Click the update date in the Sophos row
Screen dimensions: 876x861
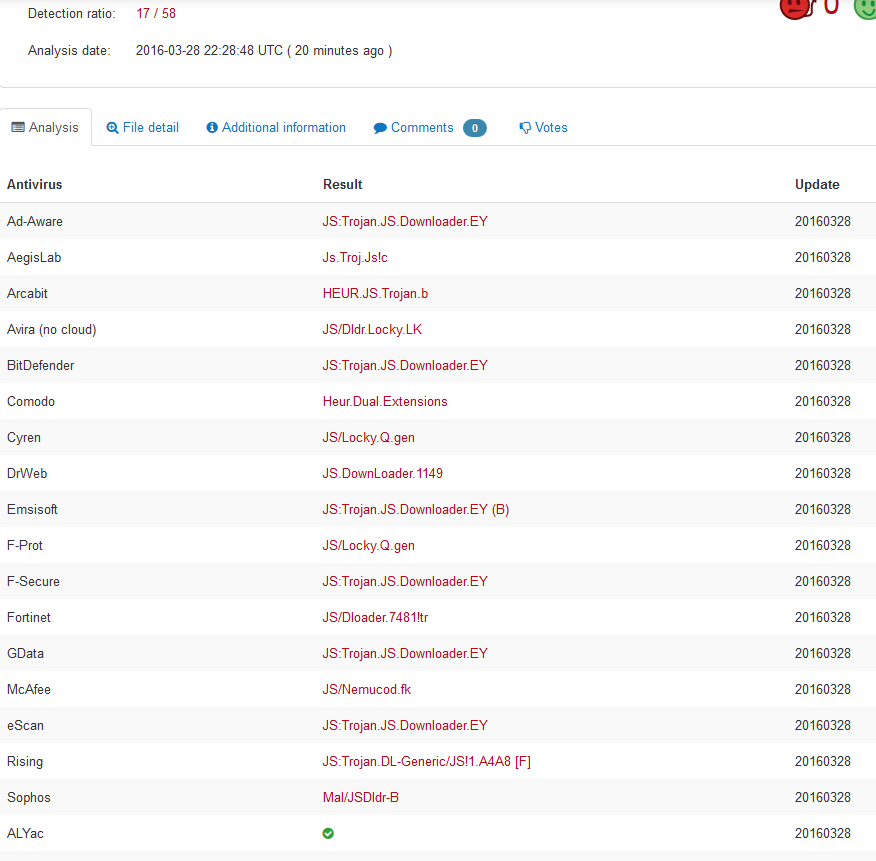click(822, 797)
